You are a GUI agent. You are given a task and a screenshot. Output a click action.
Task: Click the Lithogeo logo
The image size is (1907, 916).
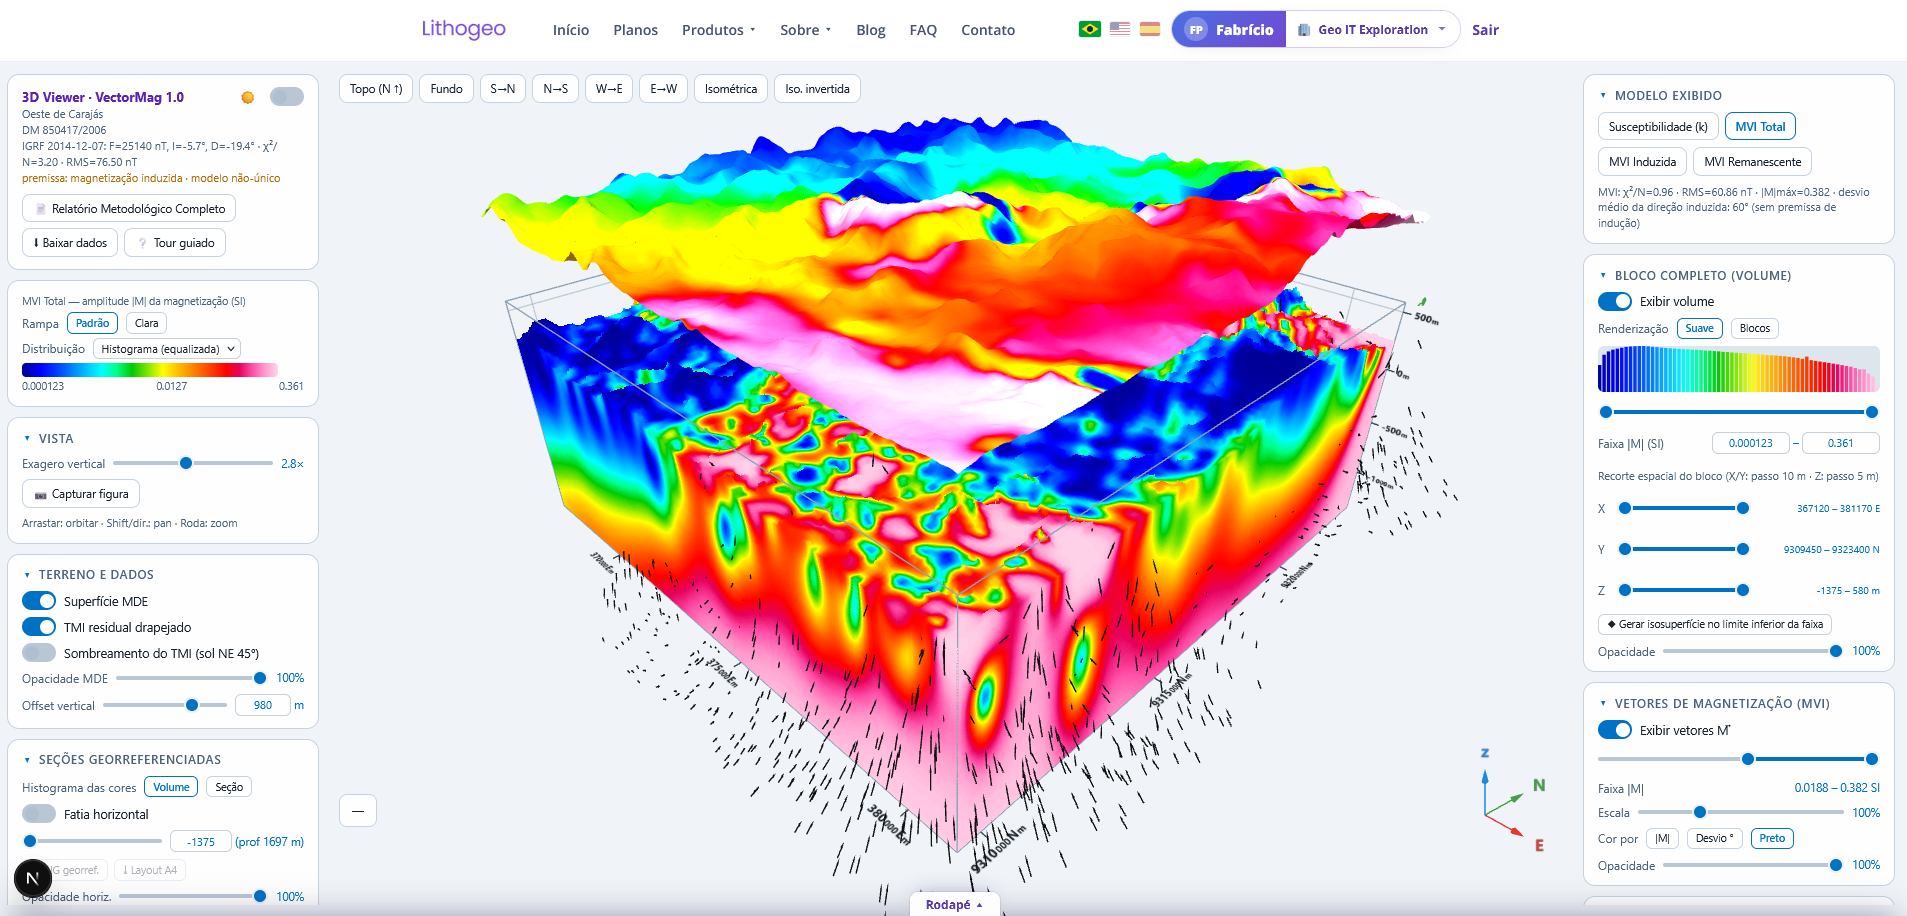(x=463, y=29)
